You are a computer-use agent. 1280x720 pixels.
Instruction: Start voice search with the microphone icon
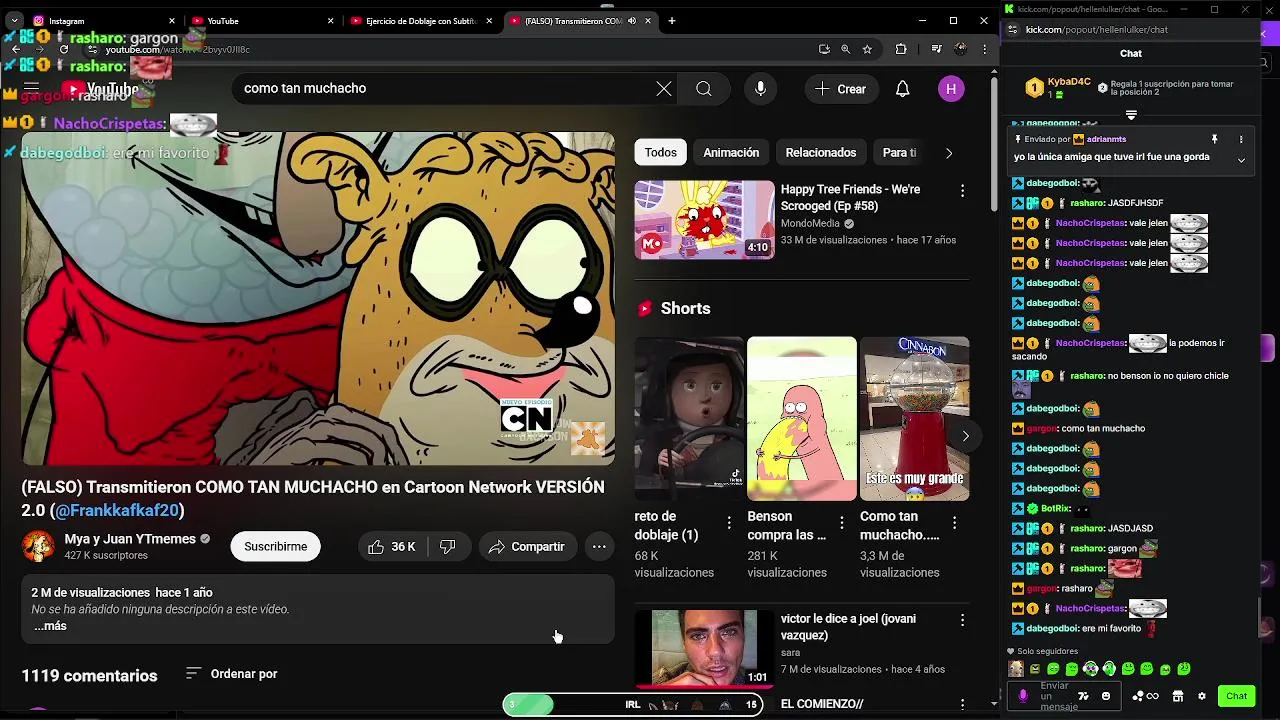point(760,89)
